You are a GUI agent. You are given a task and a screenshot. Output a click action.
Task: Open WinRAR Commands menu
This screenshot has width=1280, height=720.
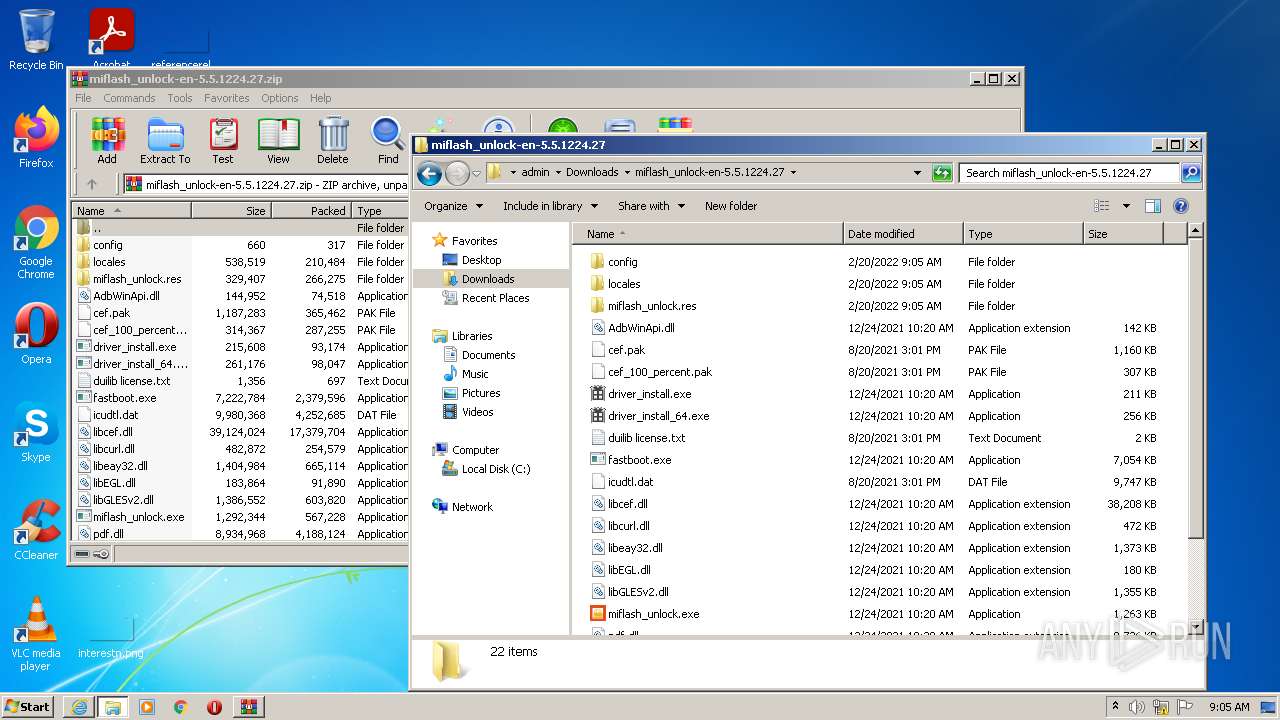(129, 98)
